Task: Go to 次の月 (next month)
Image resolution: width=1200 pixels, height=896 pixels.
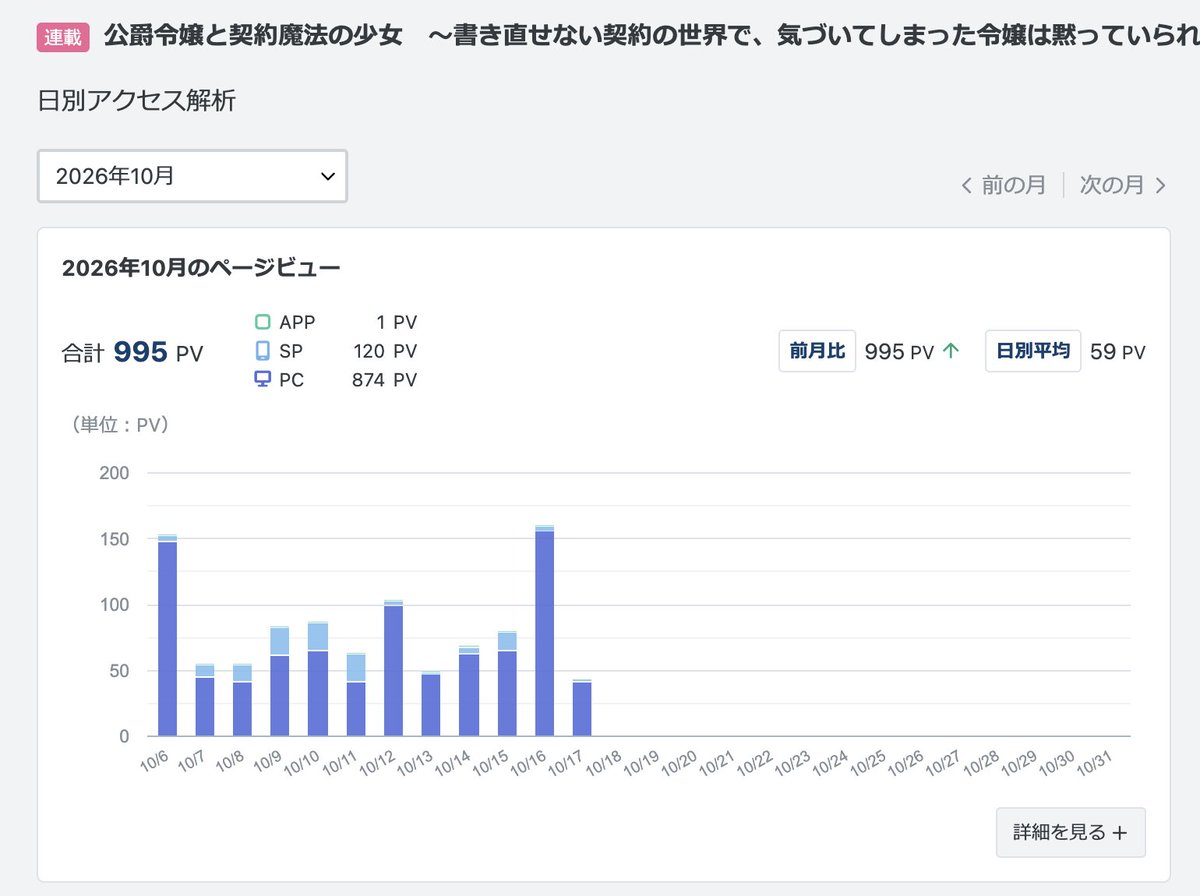Action: coord(1123,185)
